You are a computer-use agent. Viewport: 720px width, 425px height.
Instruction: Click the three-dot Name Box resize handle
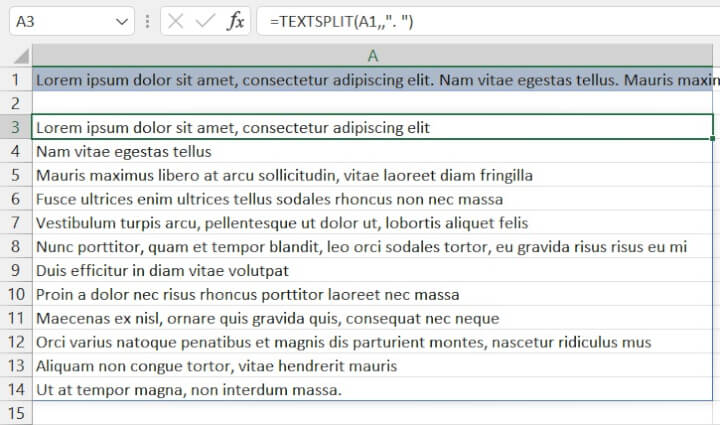point(148,21)
